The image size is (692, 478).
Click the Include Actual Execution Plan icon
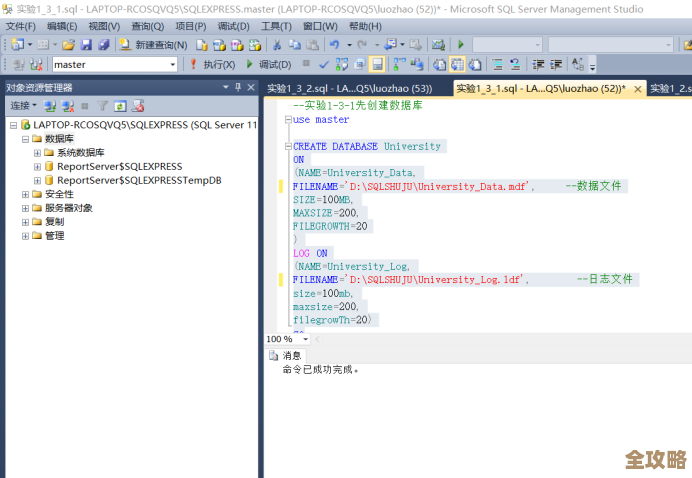(399, 65)
